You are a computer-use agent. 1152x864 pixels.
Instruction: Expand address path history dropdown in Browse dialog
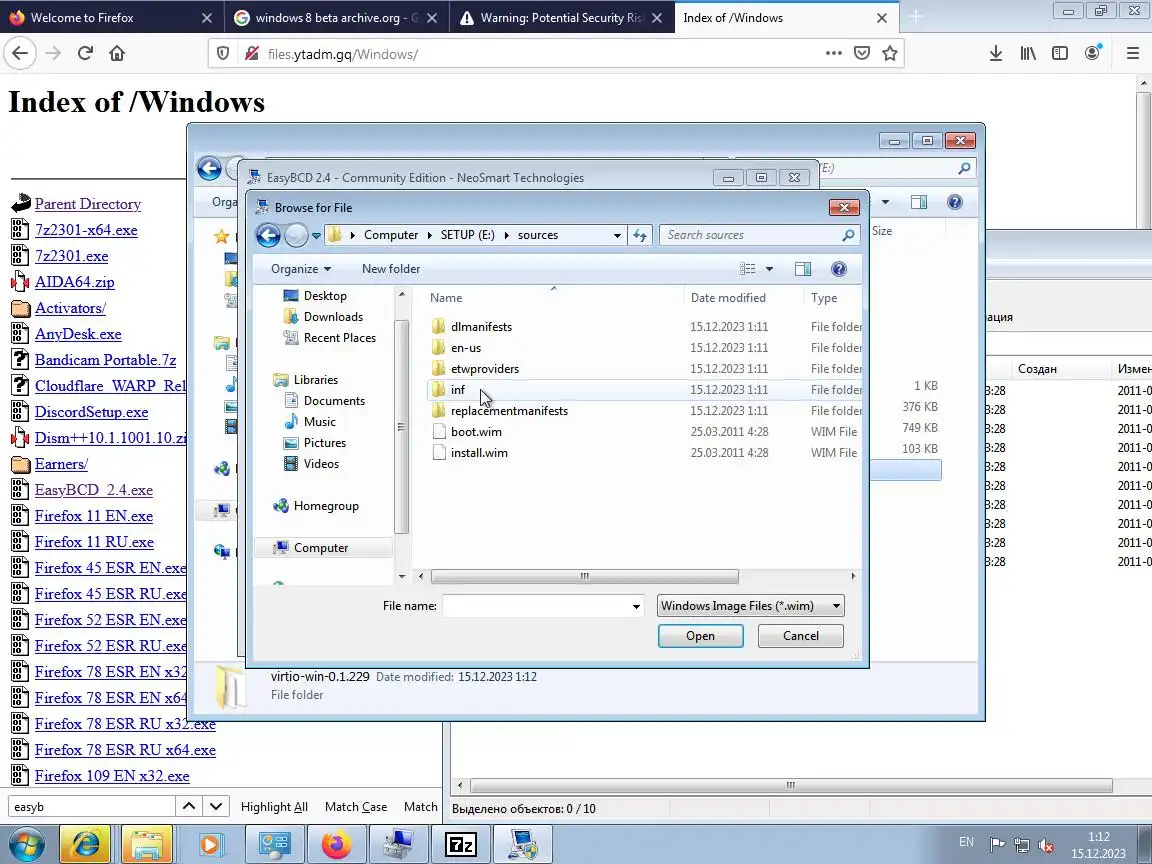[x=617, y=235]
